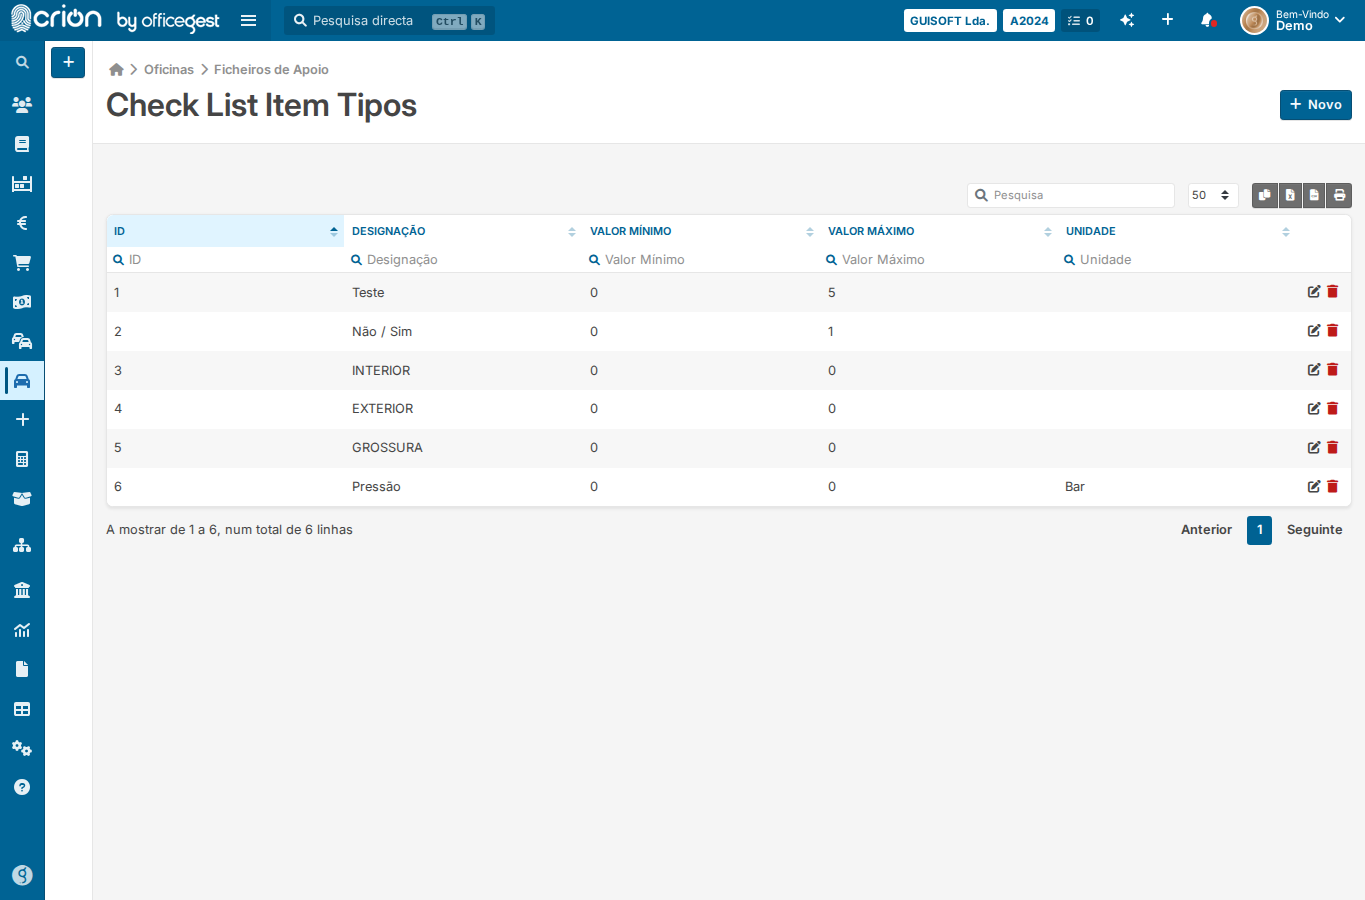Image resolution: width=1365 pixels, height=900 pixels.
Task: Open the euro finance sidebar icon
Action: coord(22,223)
